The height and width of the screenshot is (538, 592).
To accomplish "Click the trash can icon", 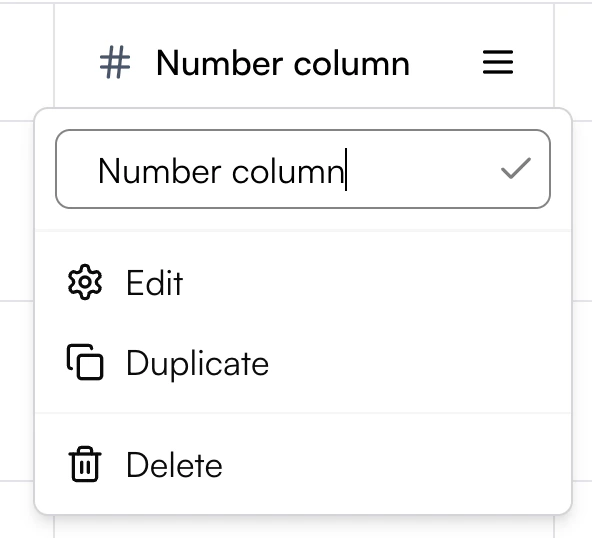I will [85, 464].
